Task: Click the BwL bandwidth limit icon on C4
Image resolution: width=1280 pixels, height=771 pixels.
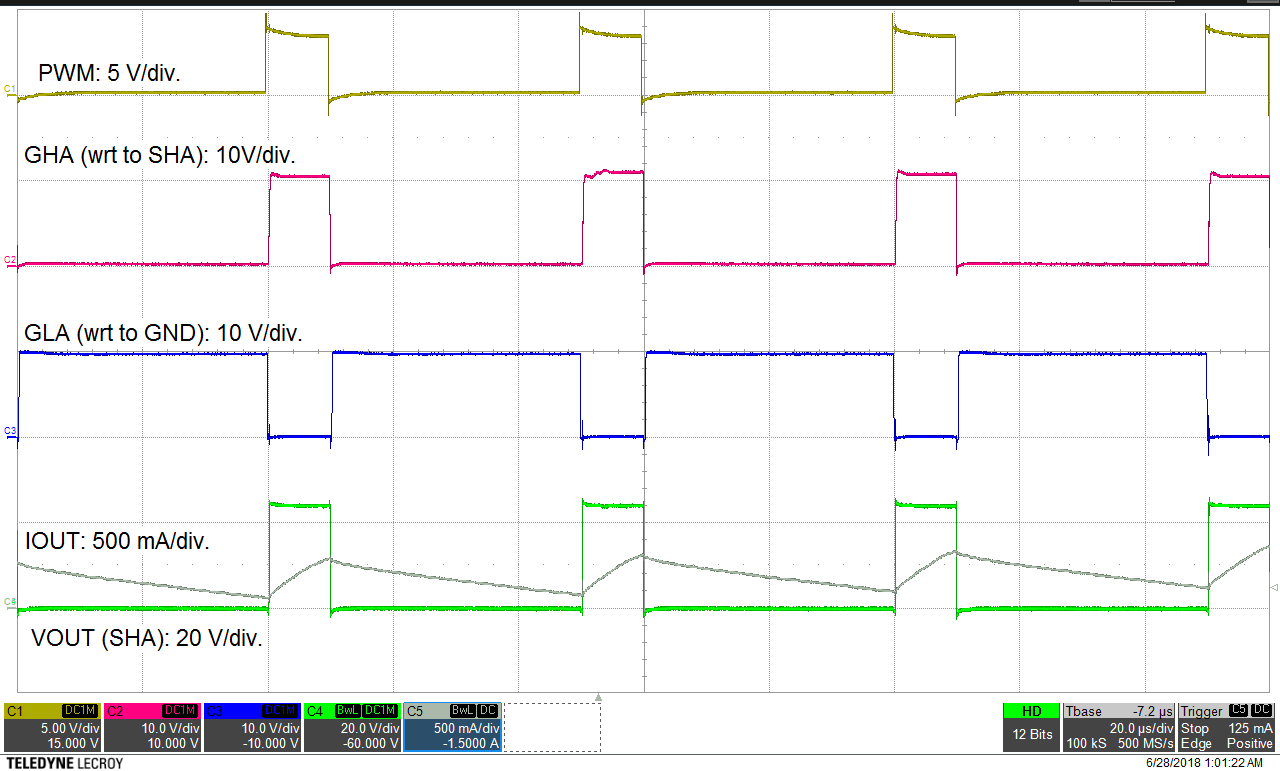Action: pos(345,709)
